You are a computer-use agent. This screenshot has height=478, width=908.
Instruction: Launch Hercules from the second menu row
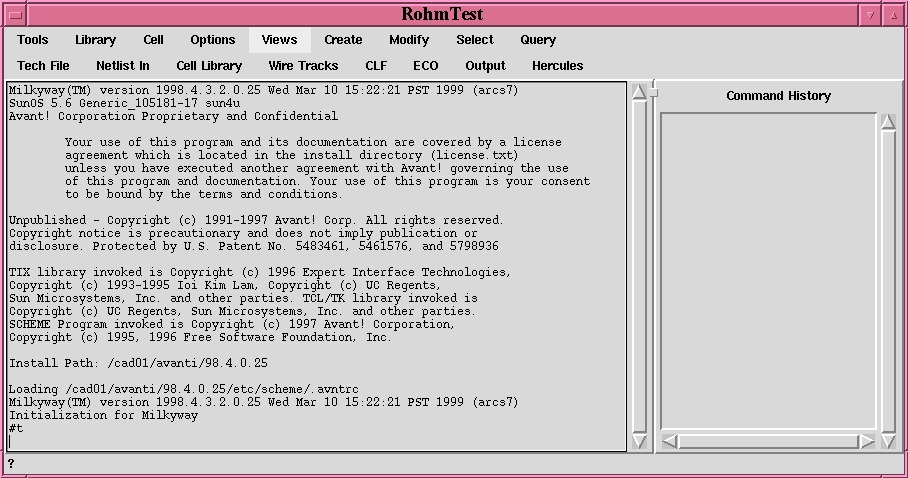(x=558, y=66)
